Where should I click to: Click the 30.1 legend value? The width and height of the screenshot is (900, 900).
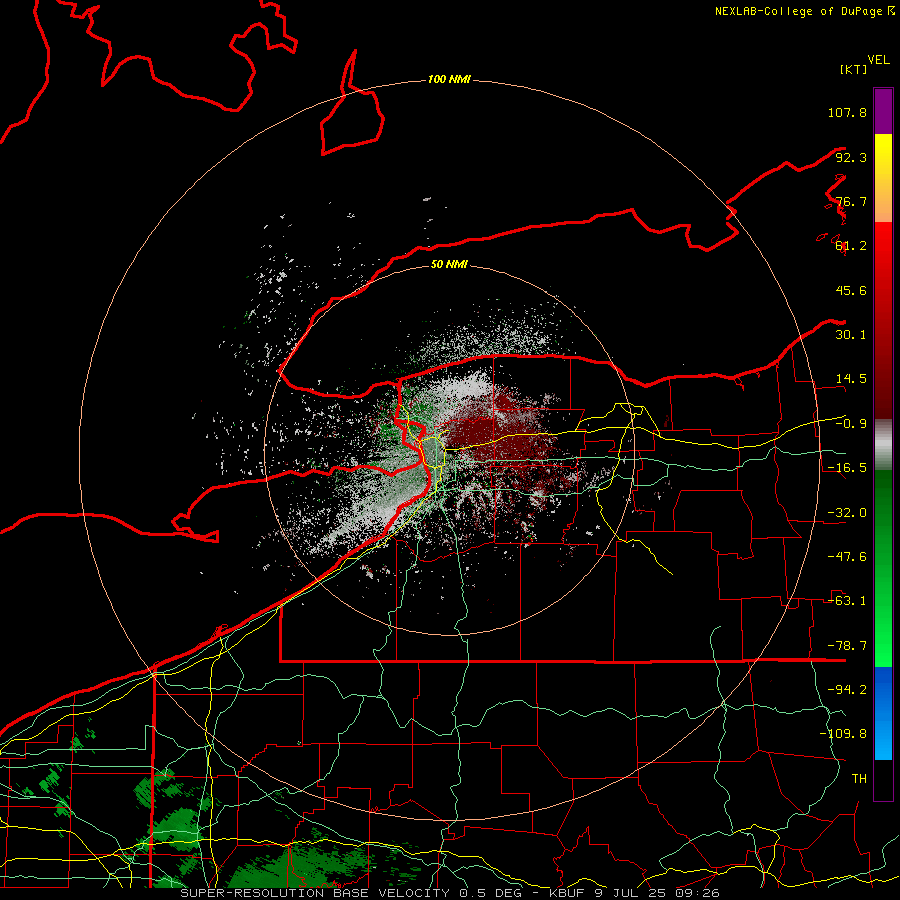click(851, 335)
